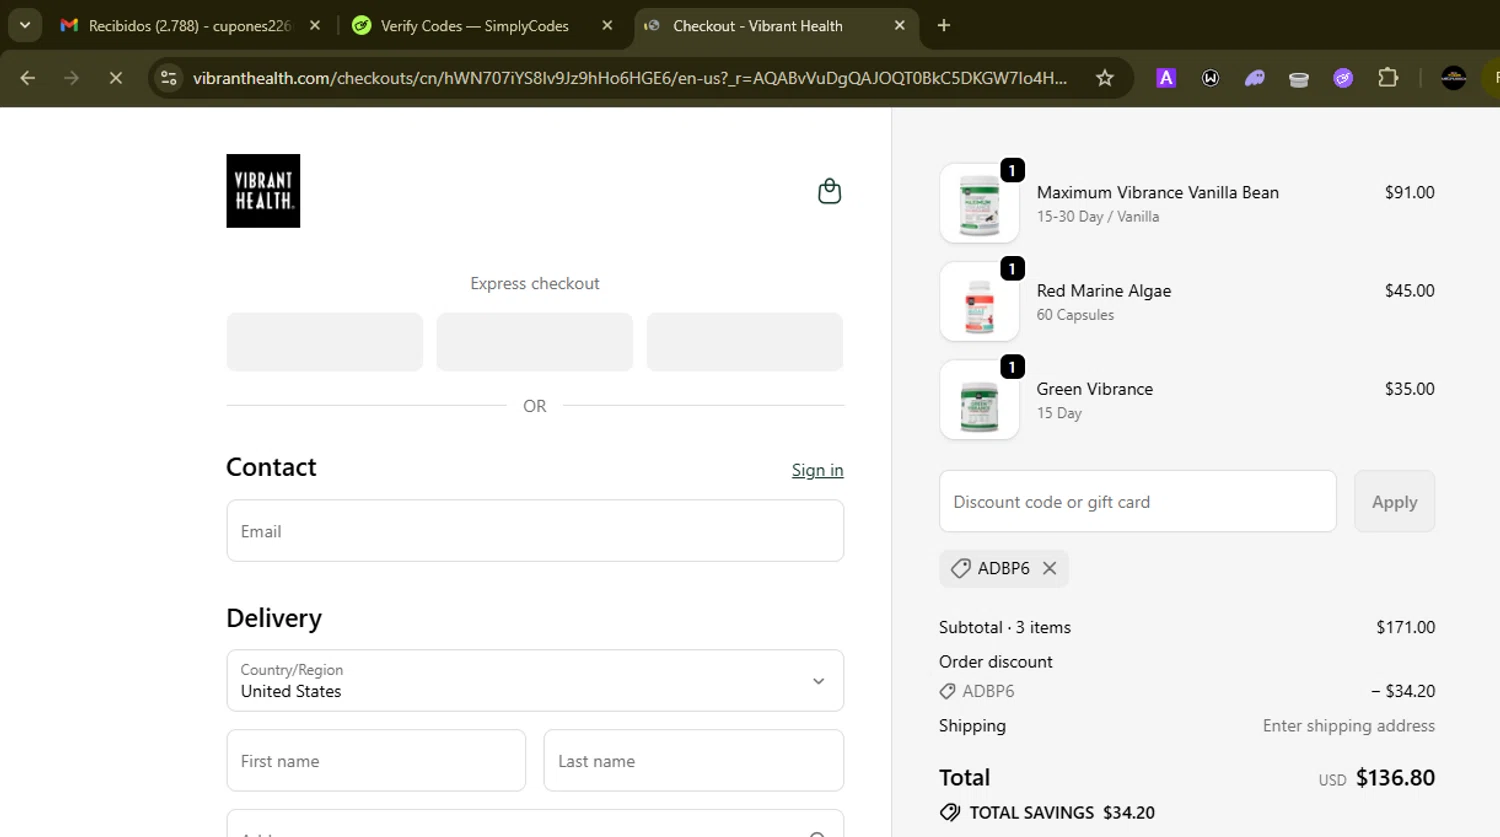Screen dimensions: 1500x837
Task: Click the first express checkout button placeholder
Action: click(325, 342)
